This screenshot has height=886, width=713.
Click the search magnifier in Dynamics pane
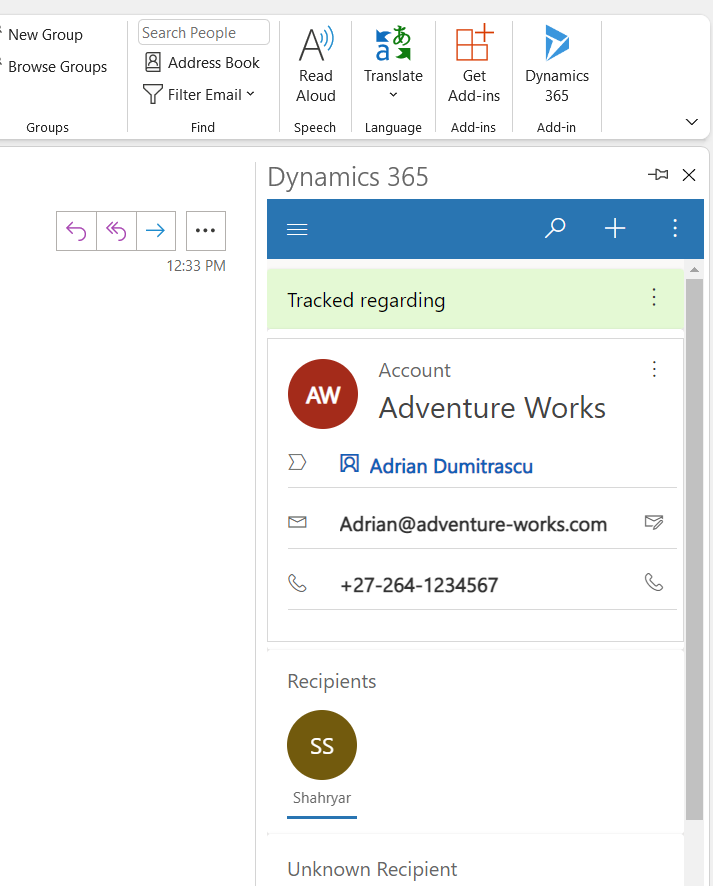tap(555, 228)
